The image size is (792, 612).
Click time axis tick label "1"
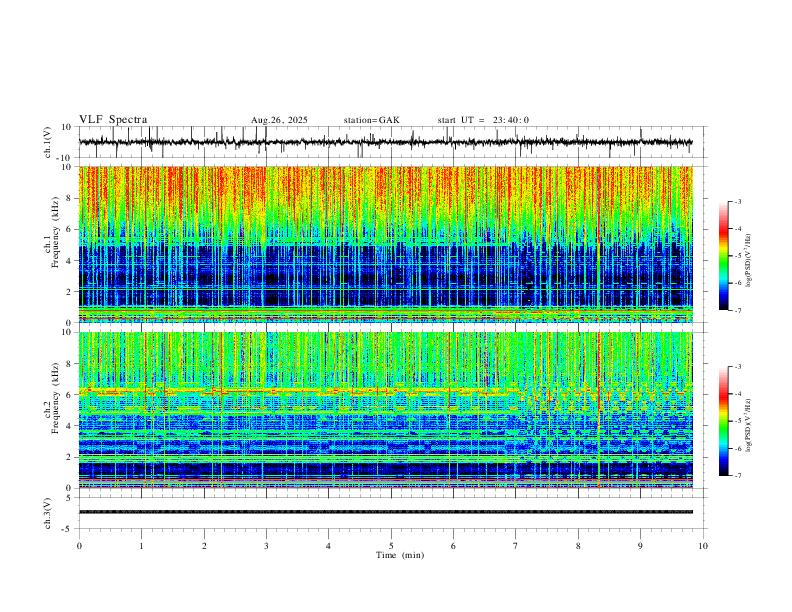pyautogui.click(x=141, y=546)
